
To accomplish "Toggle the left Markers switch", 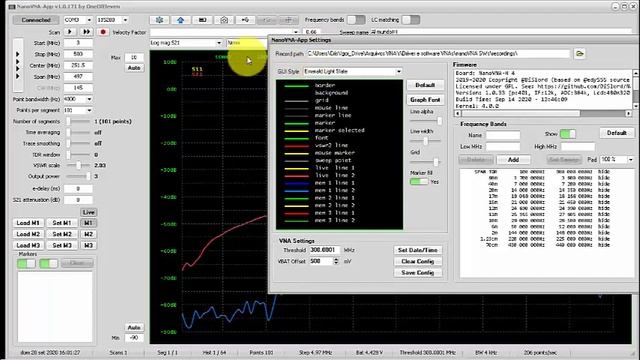I will tap(26, 264).
